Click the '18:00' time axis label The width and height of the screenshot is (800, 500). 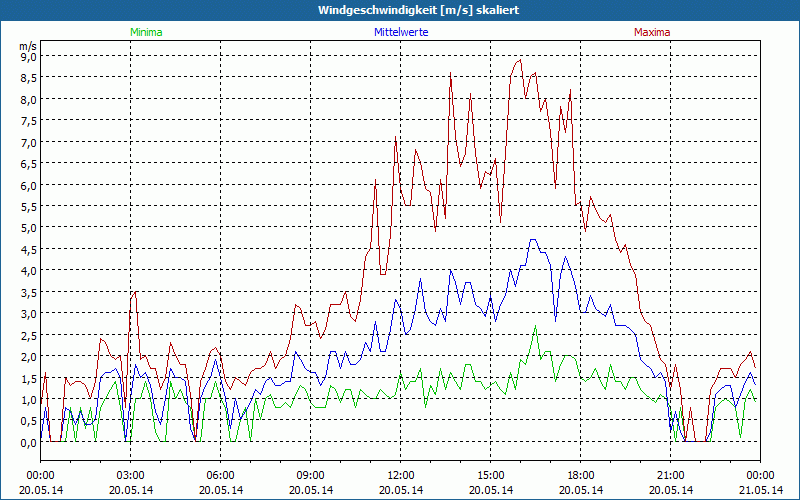tap(581, 476)
